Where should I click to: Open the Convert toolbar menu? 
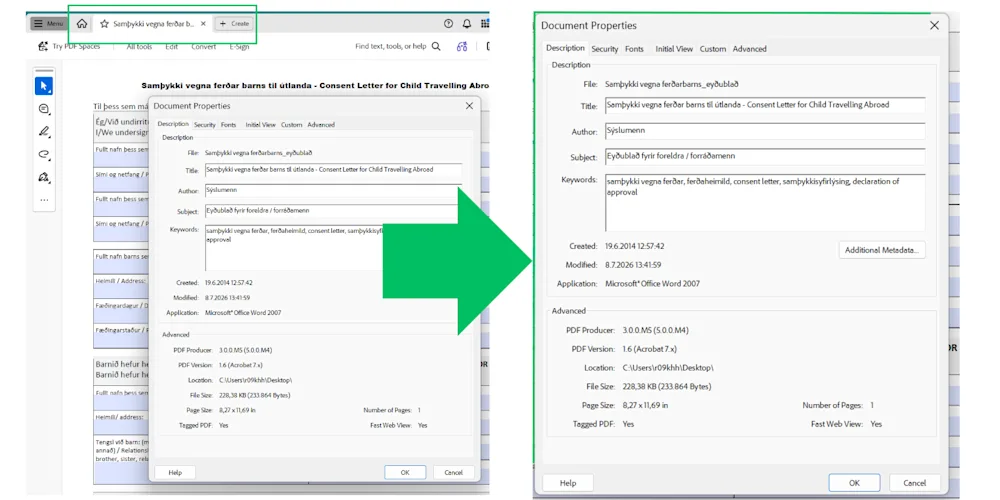click(203, 47)
